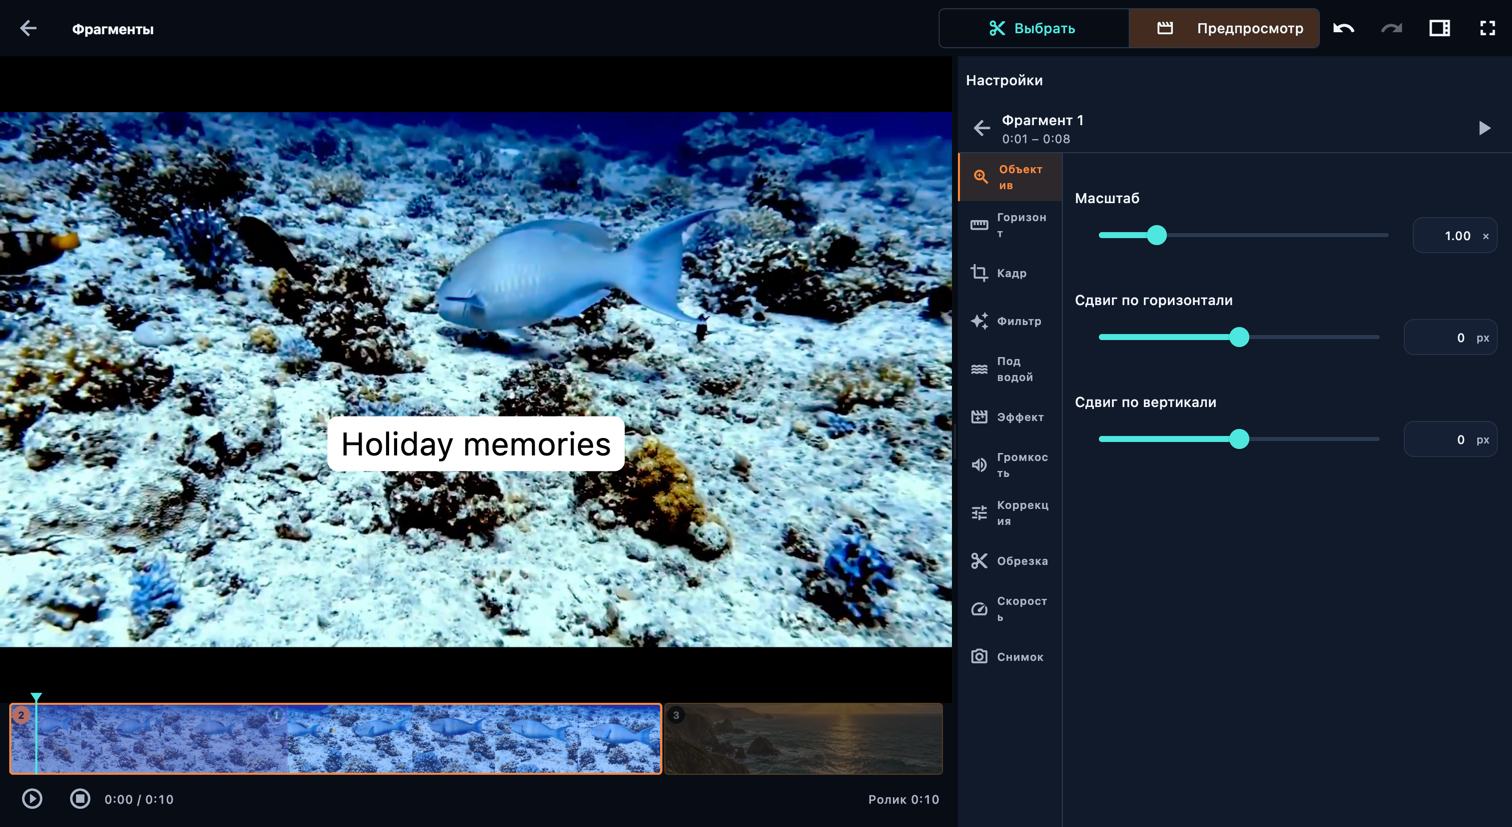Stop timeline playback
The image size is (1512, 827).
80,799
